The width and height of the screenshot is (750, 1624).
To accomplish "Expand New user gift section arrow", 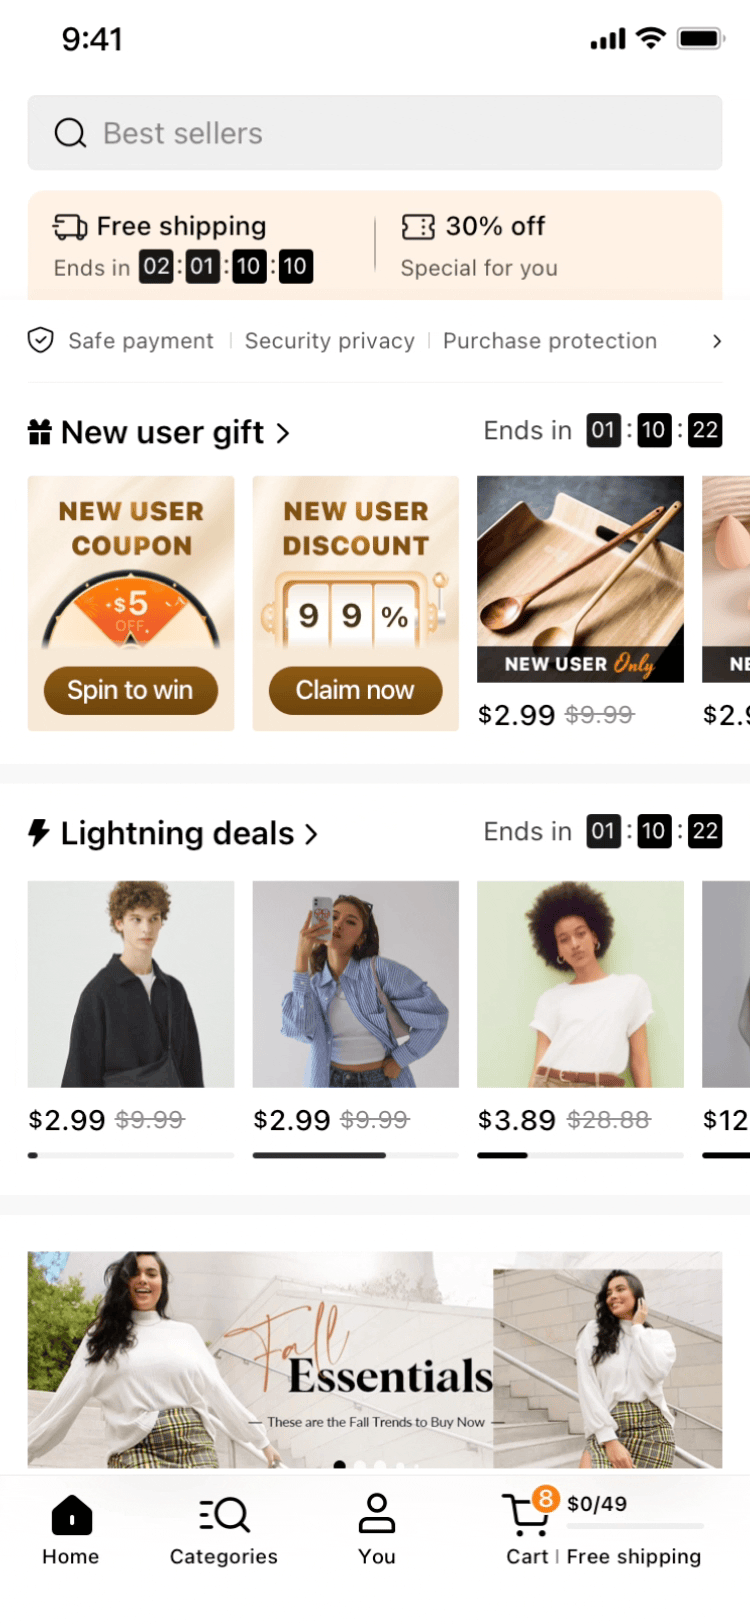I will pyautogui.click(x=283, y=433).
